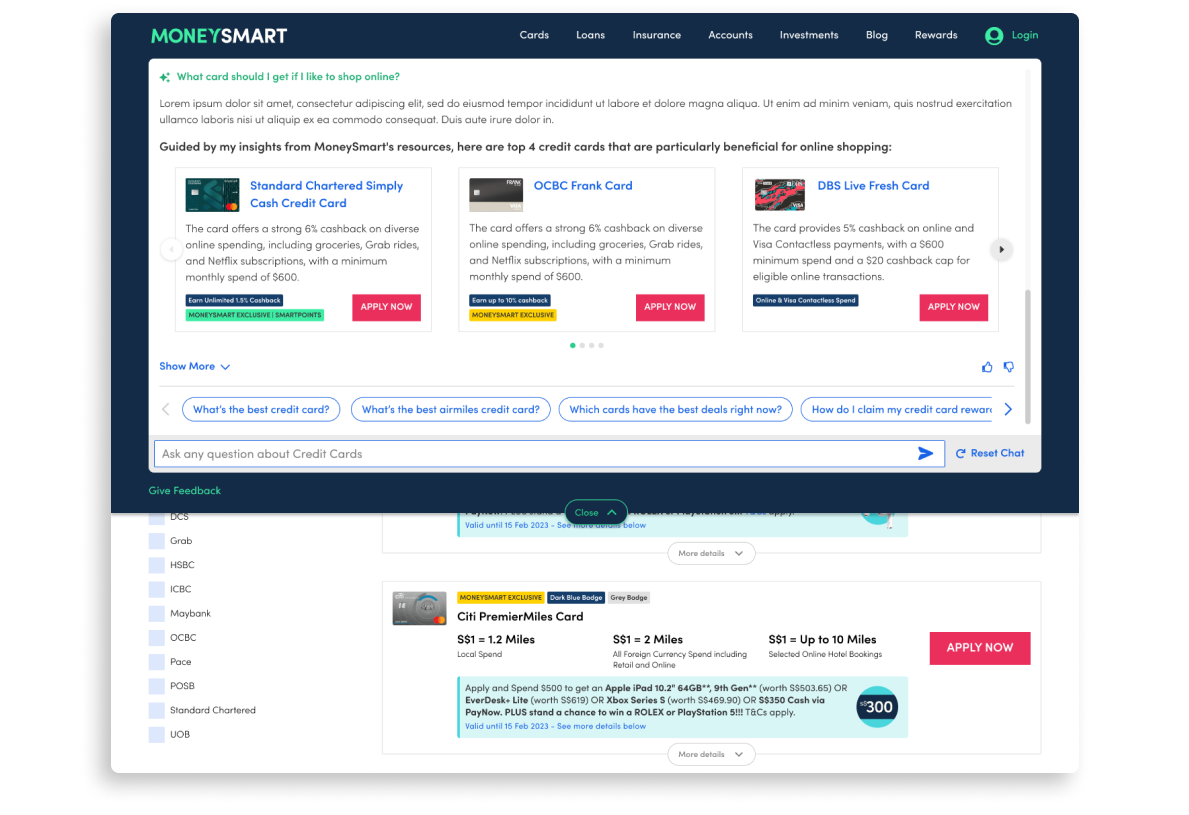Ask "What's the best credit card?"

tap(261, 409)
